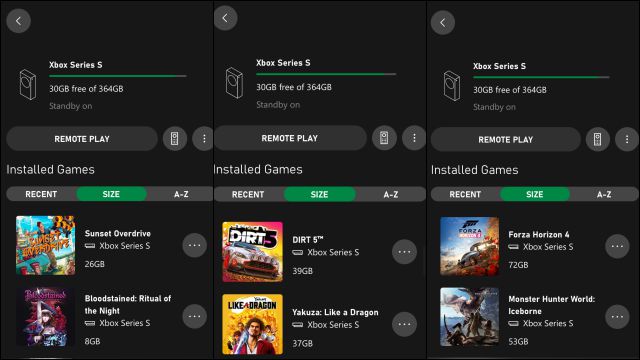Tap the storage bar on the Forza Horizon 4 screen
The image size is (640, 360).
541,77
